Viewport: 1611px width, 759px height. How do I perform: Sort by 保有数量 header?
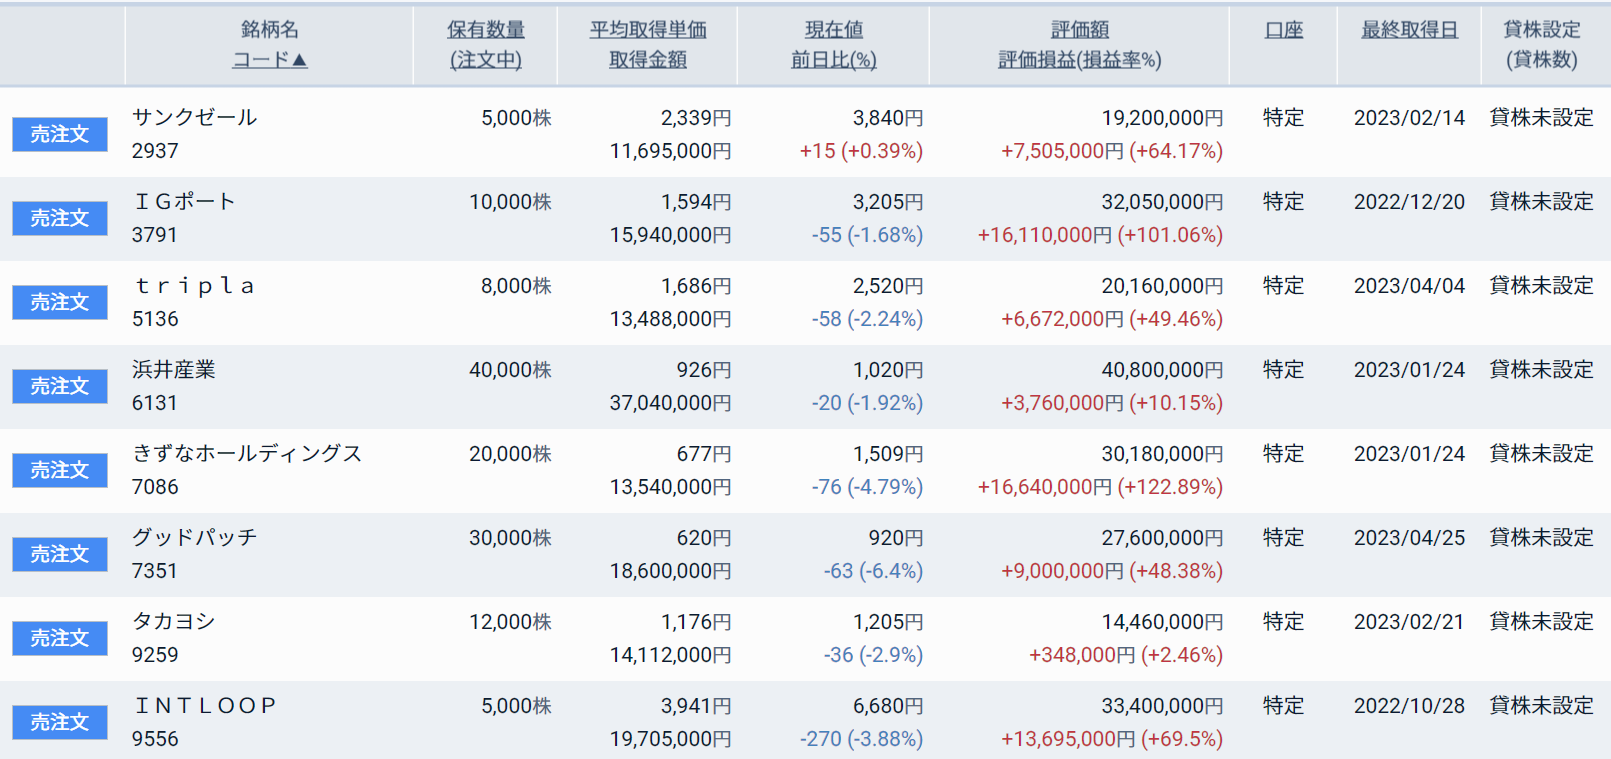point(486,30)
